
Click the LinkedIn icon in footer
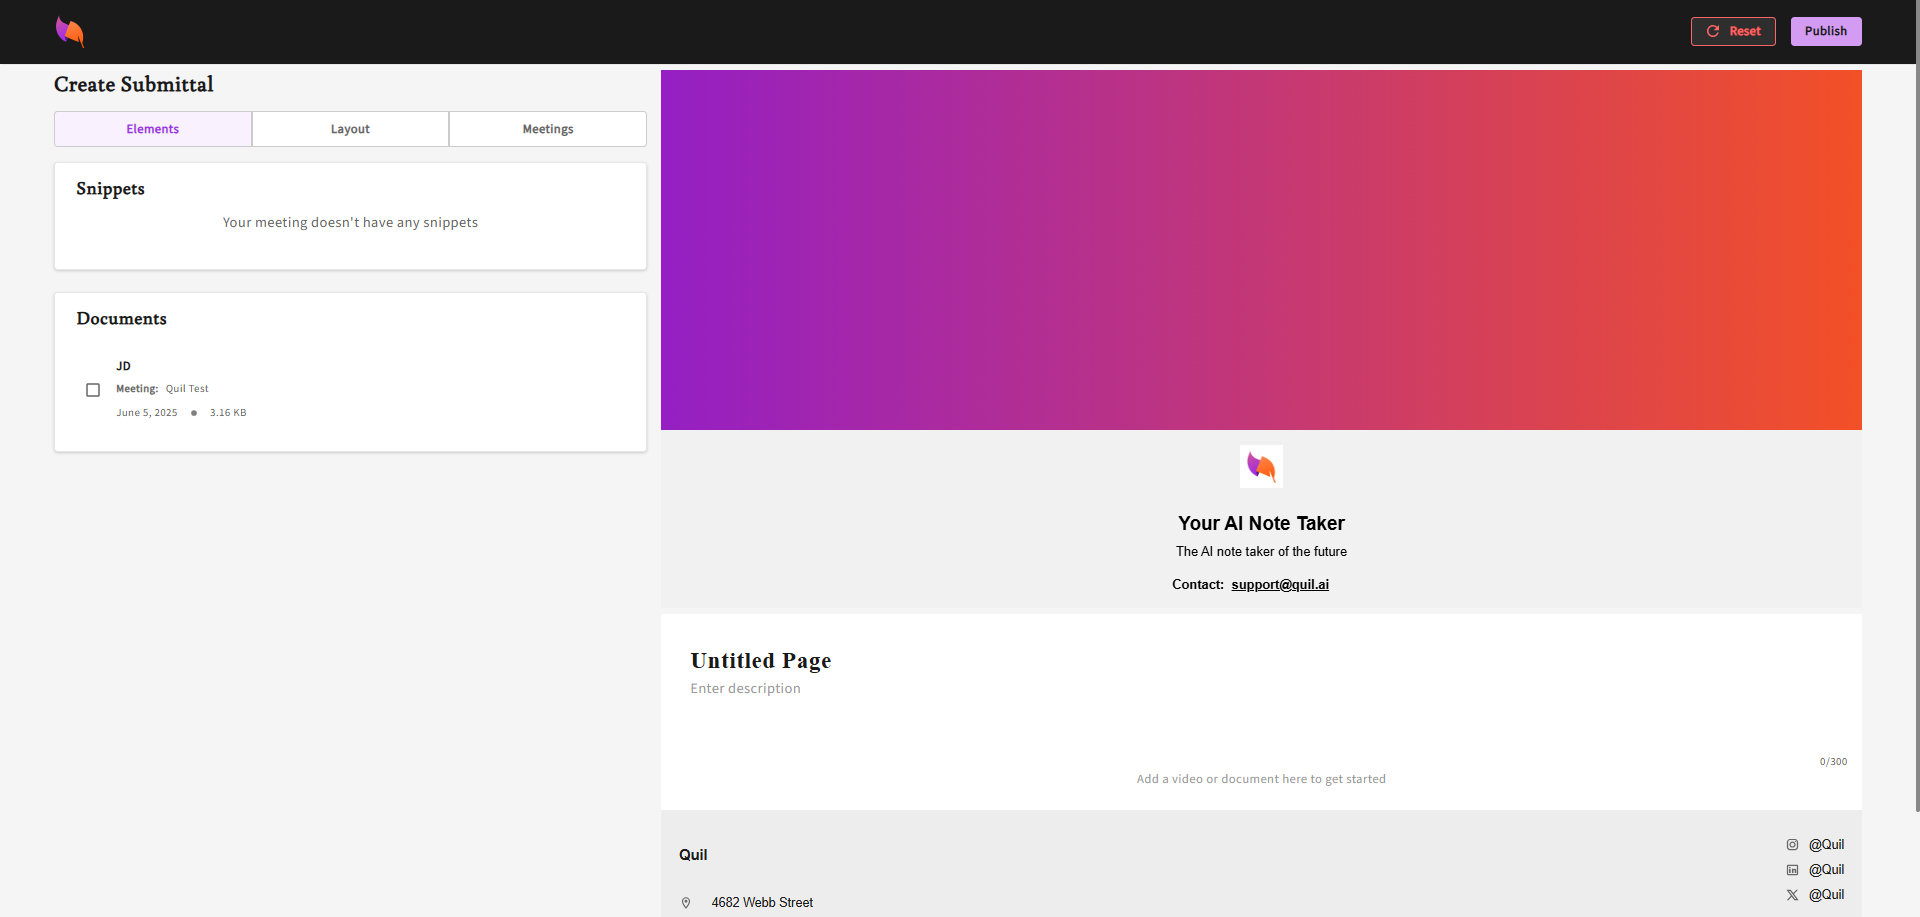coord(1792,870)
